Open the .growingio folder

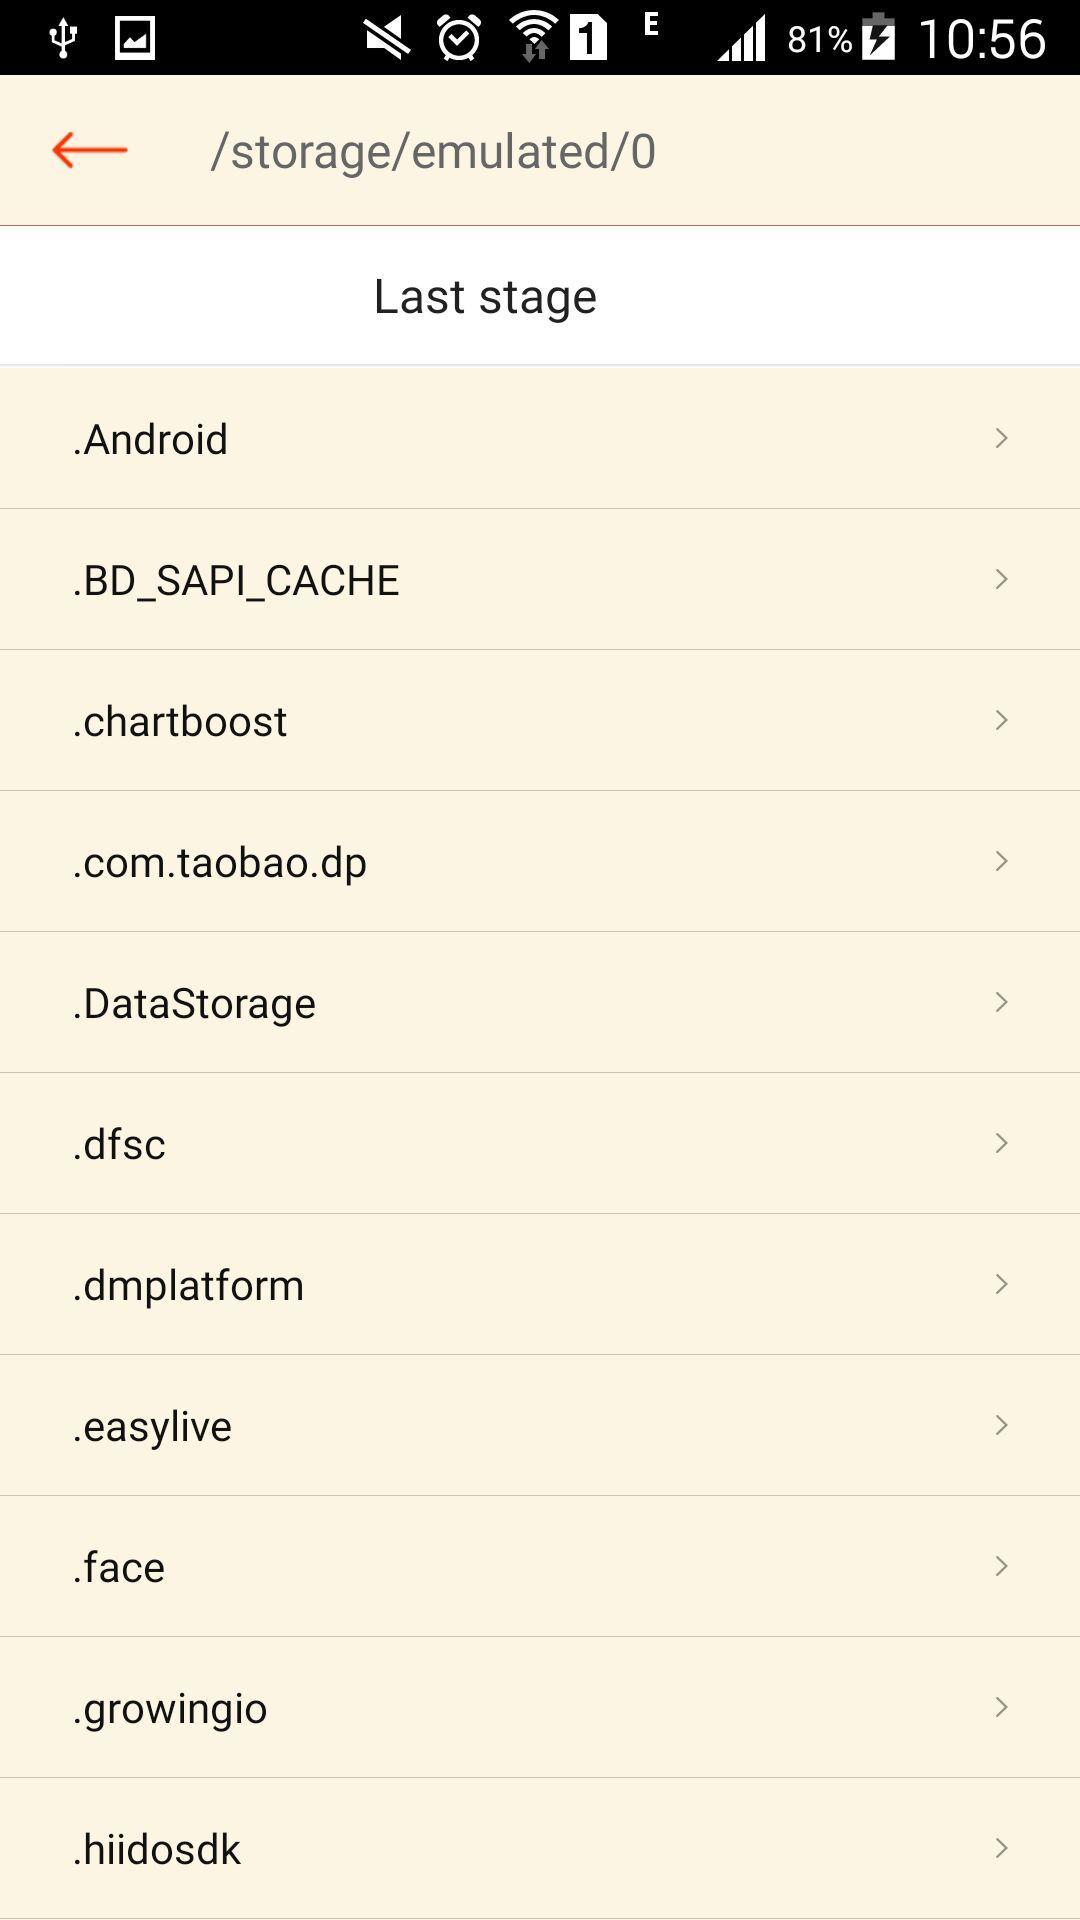click(540, 1707)
